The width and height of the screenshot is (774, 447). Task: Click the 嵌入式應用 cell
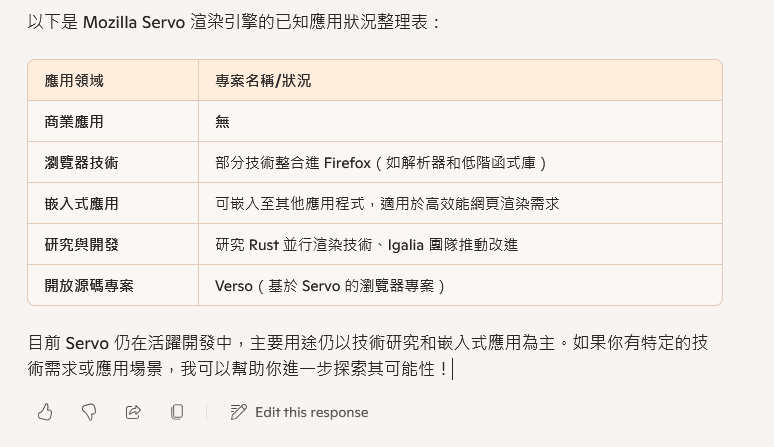coord(81,203)
